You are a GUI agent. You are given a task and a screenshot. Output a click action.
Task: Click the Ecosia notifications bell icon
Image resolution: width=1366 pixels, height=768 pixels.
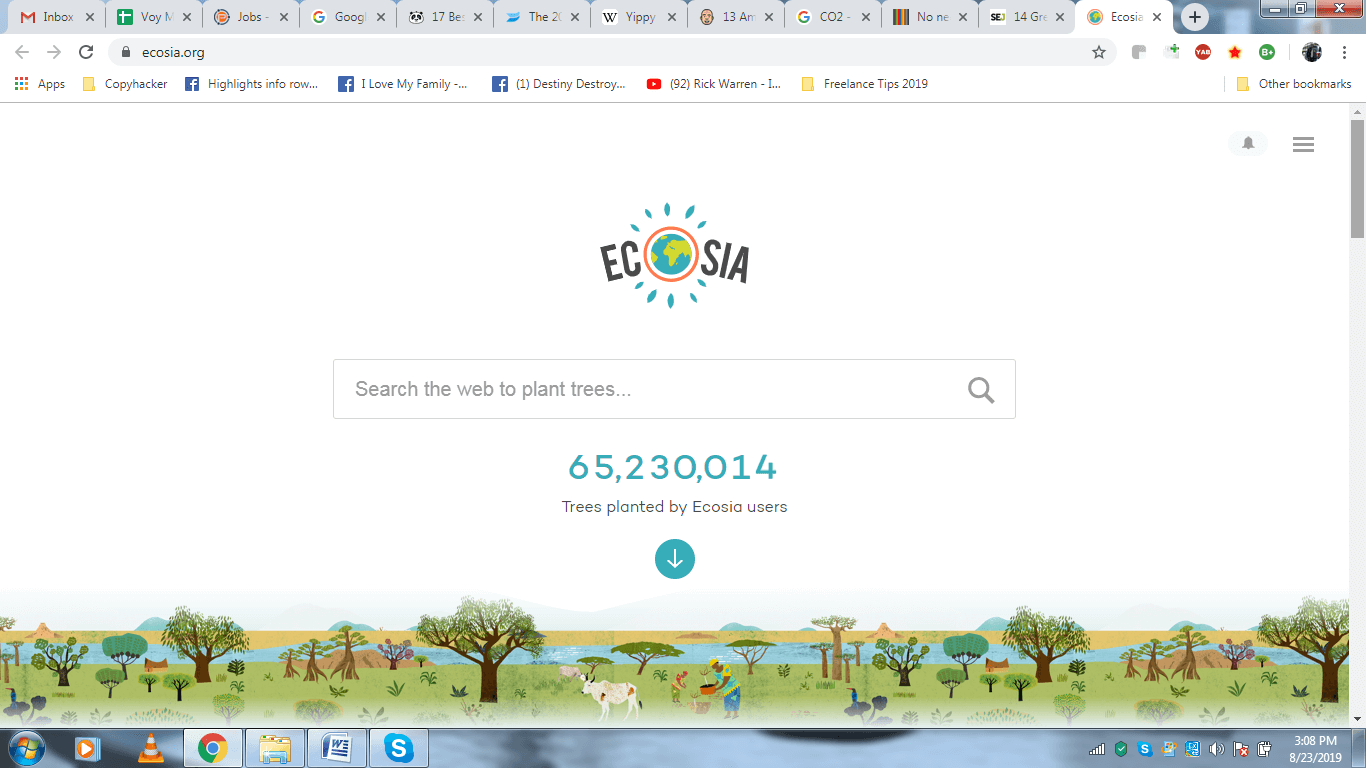point(1248,144)
